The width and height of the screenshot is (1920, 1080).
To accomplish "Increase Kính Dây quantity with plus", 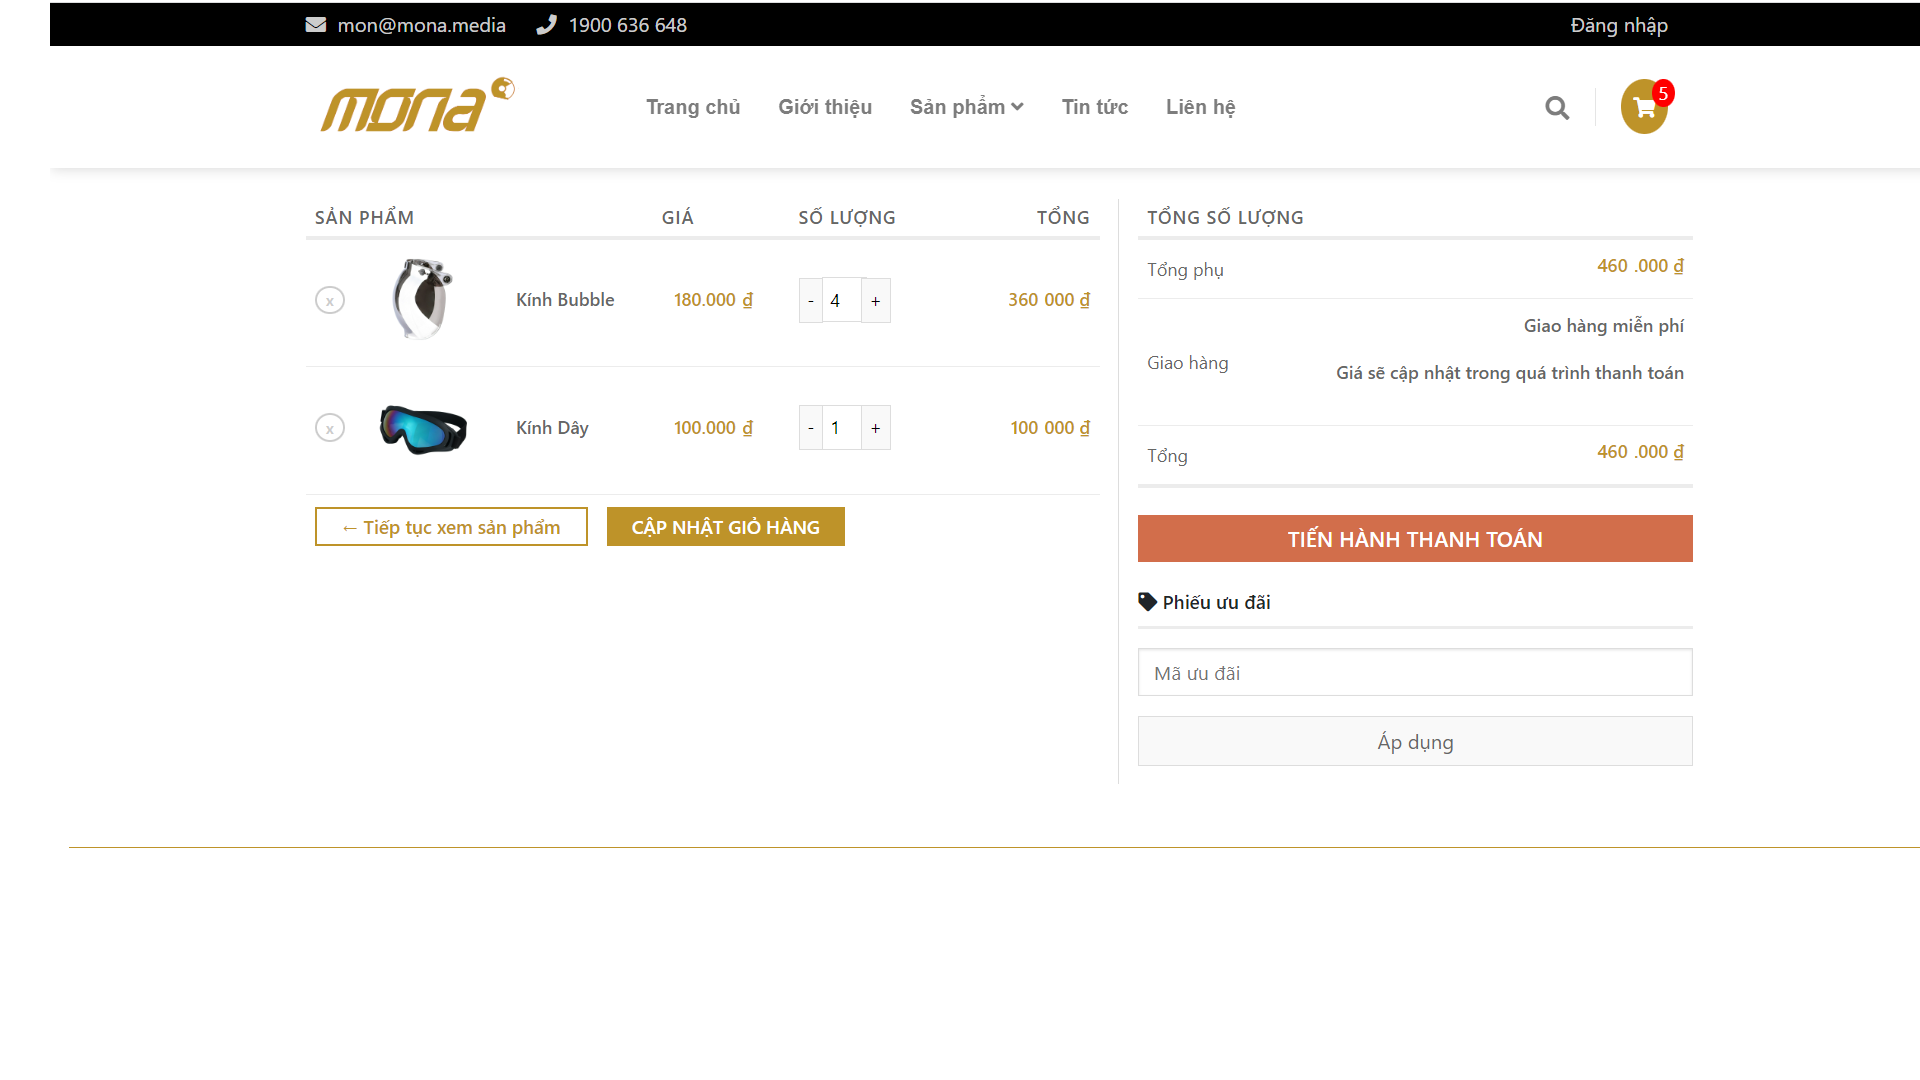I will point(876,428).
